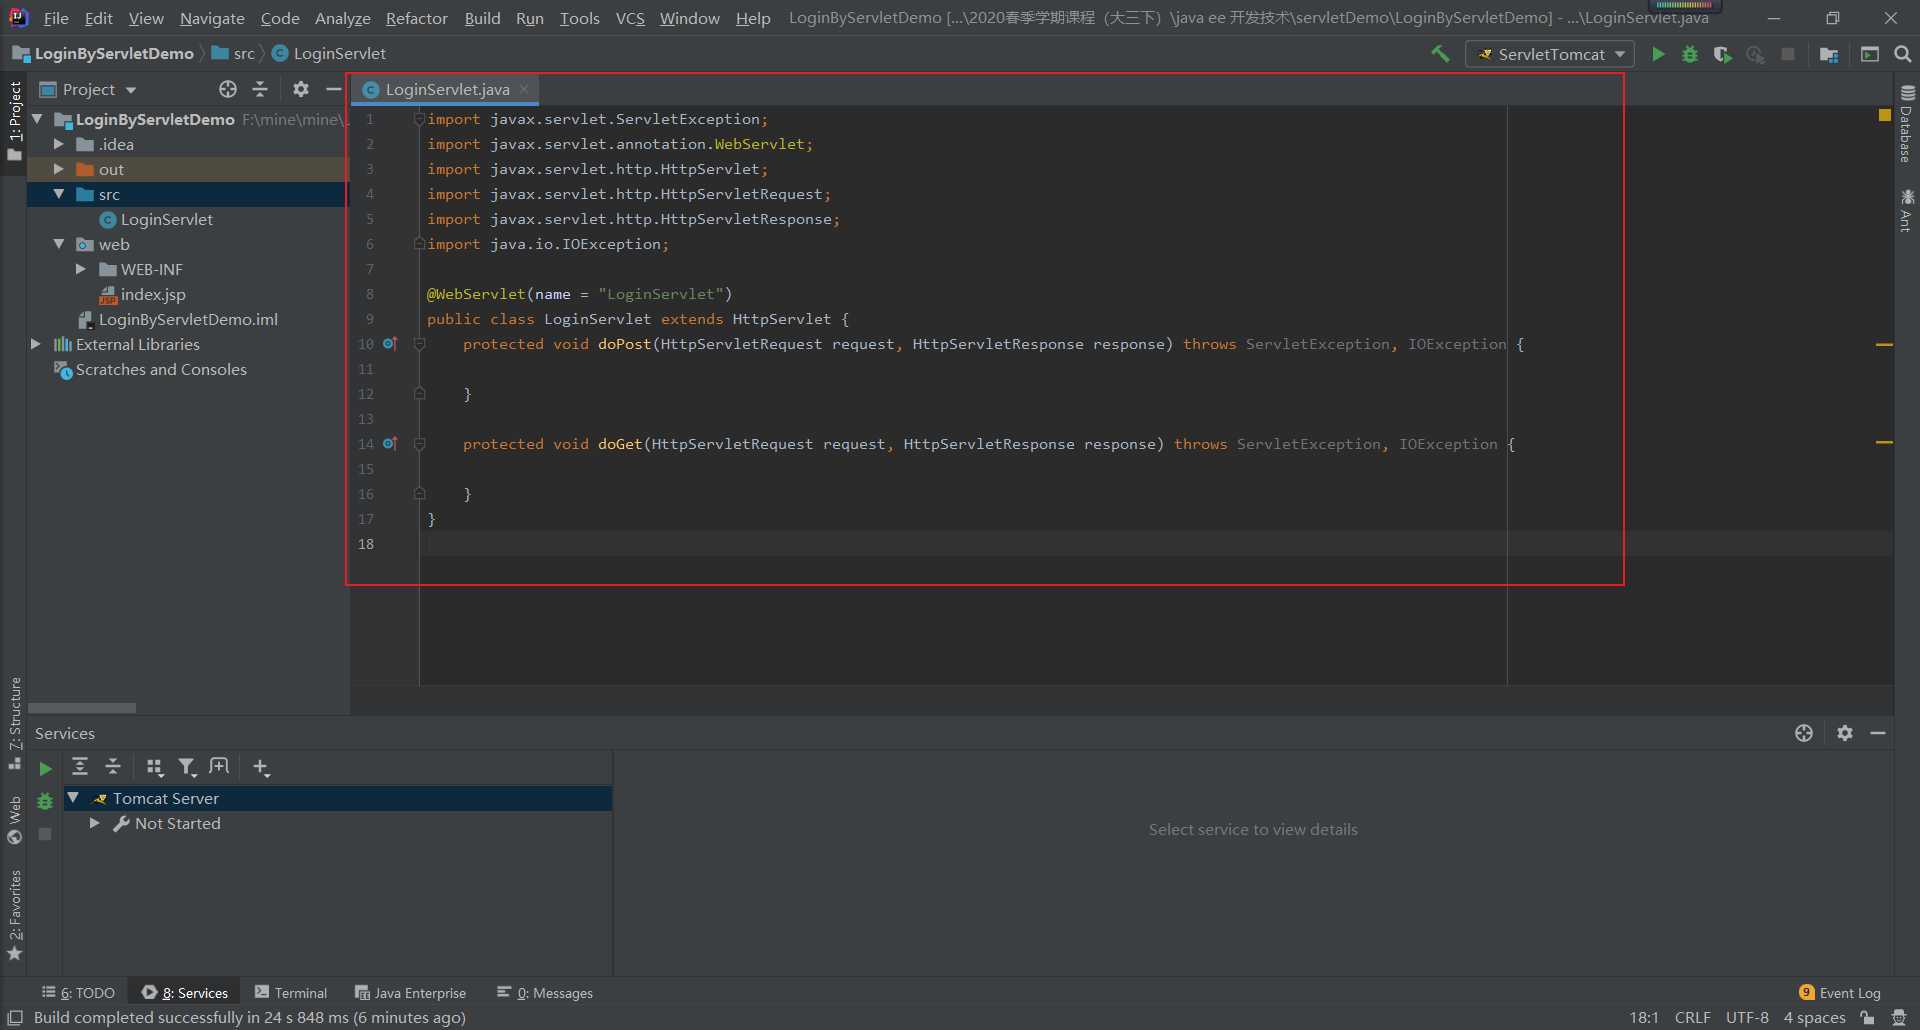Open the Refactor menu
Viewport: 1920px width, 1030px height.
pos(416,18)
